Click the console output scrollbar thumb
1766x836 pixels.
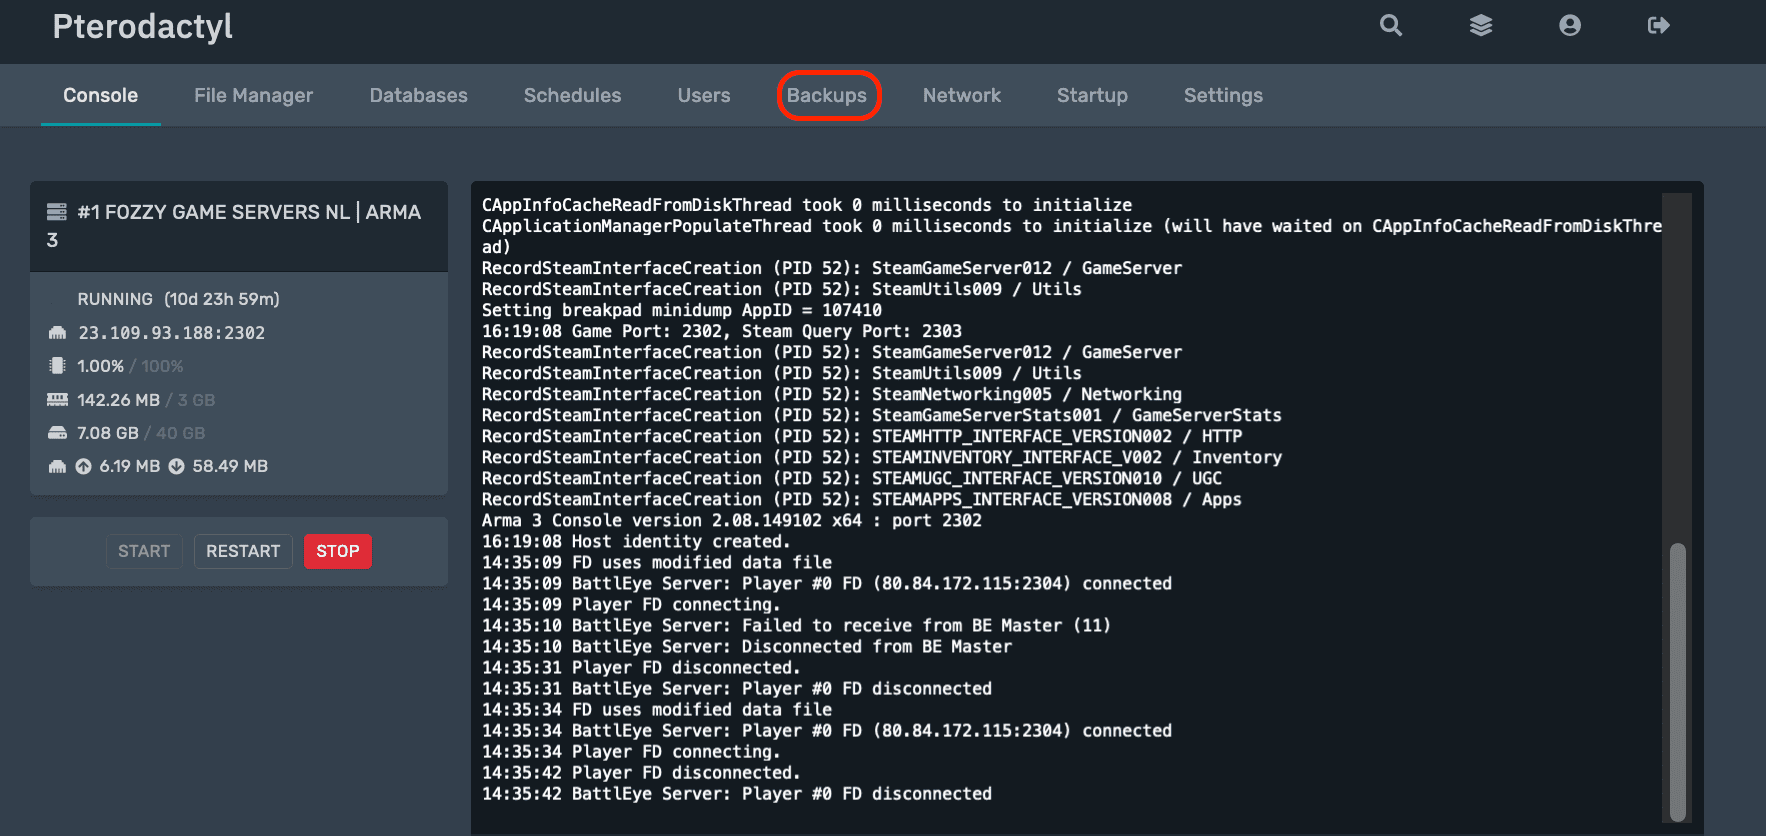[1678, 681]
